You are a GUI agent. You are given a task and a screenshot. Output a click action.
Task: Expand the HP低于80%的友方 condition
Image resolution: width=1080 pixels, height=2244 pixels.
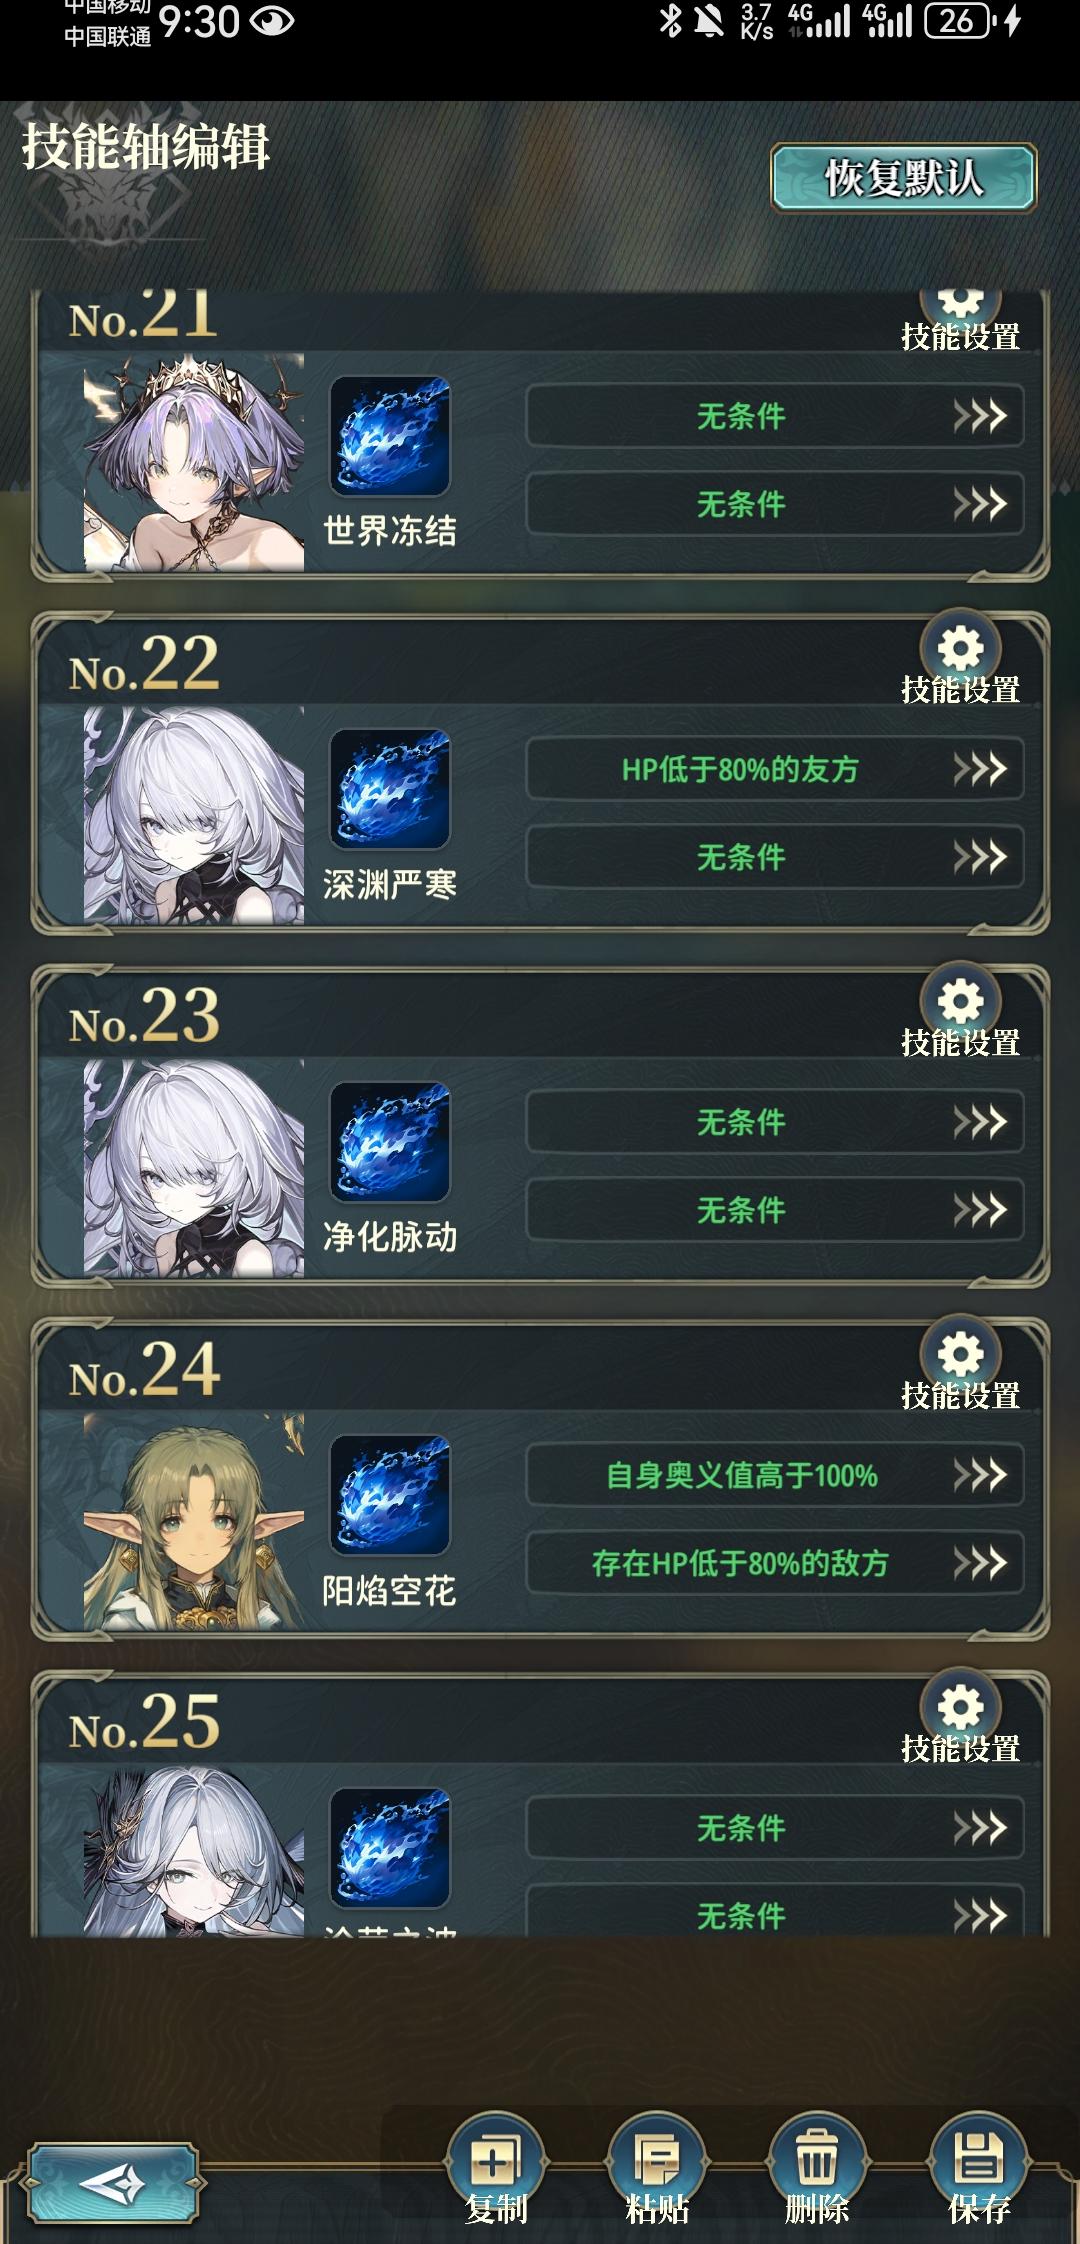pyautogui.click(x=775, y=769)
